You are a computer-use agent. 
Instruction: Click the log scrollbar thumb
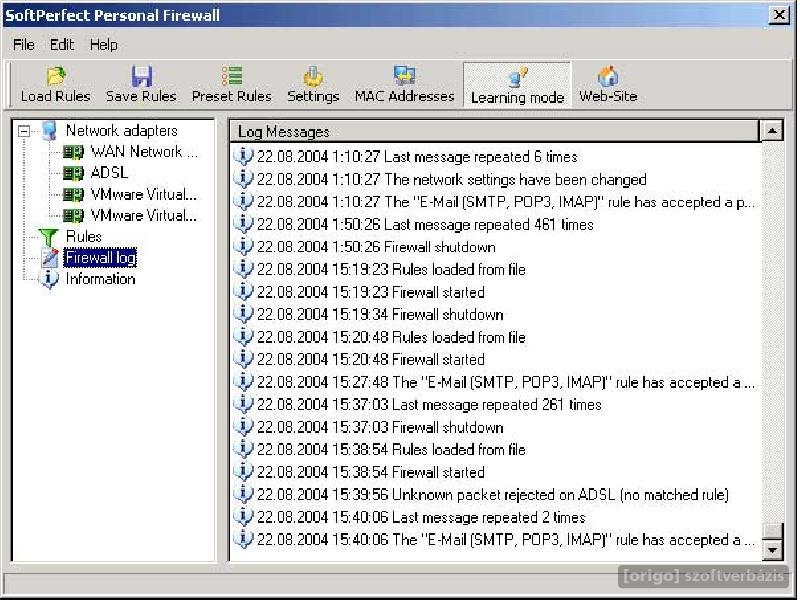click(772, 531)
